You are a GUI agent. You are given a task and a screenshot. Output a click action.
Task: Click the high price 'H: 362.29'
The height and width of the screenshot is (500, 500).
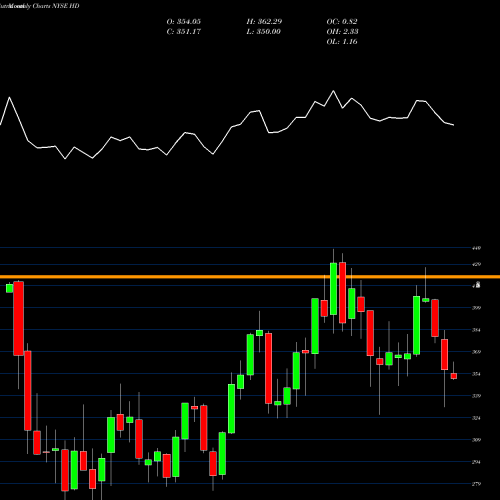point(264,22)
